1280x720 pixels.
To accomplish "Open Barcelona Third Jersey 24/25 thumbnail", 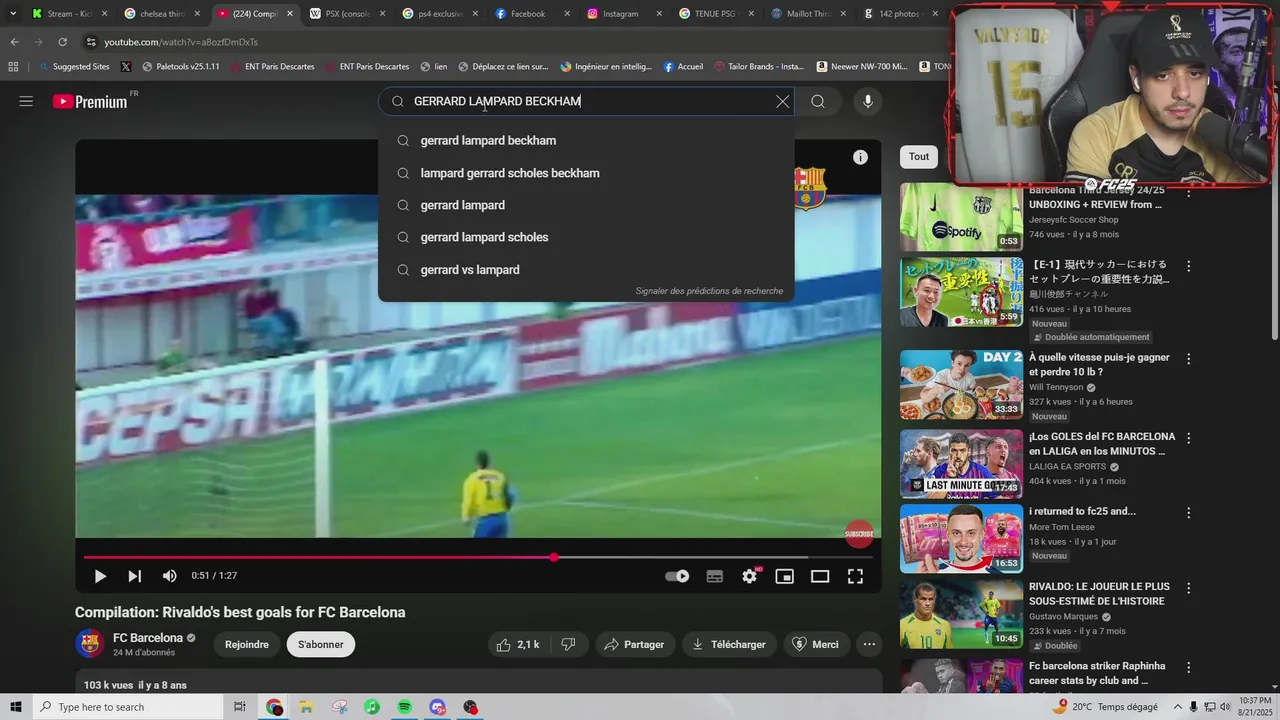I will (x=961, y=217).
